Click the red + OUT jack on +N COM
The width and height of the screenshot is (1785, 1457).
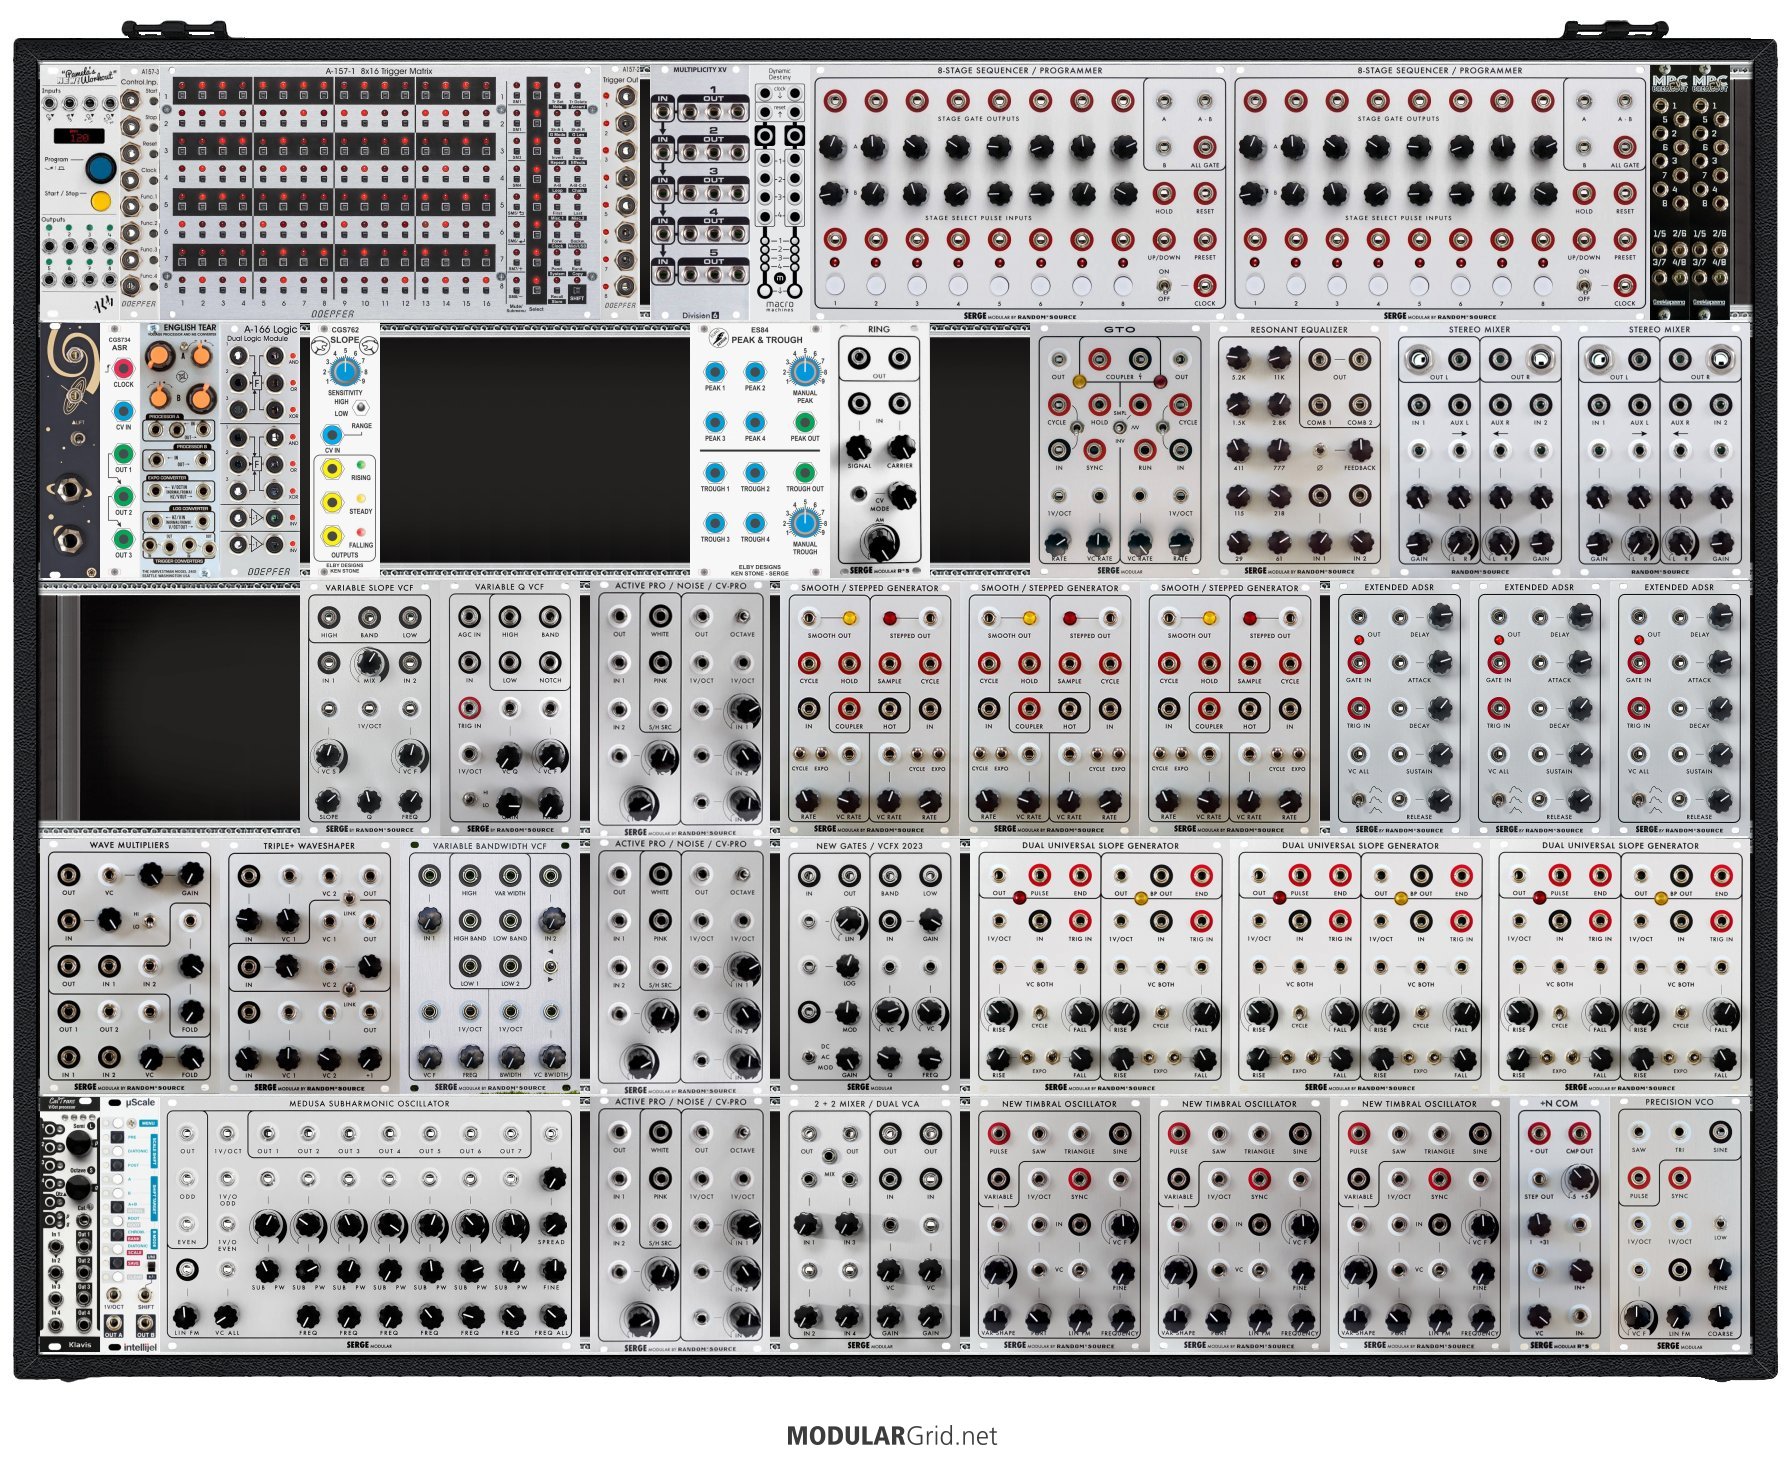(1539, 1134)
